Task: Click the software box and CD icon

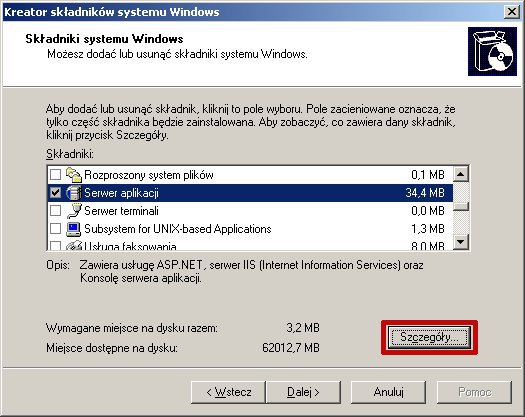Action: [x=492, y=52]
